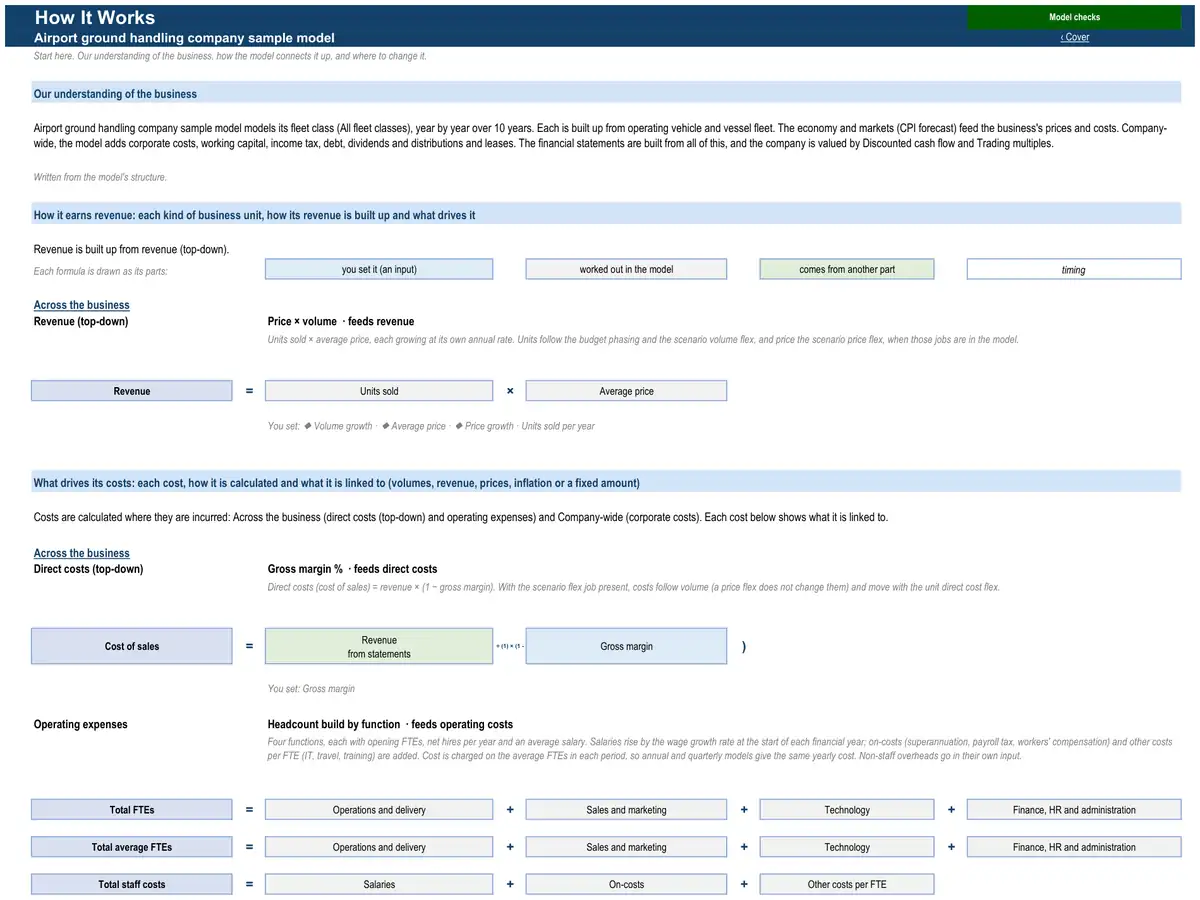Click the 'Operating expenses' label
The height and width of the screenshot is (900, 1200).
coord(81,724)
